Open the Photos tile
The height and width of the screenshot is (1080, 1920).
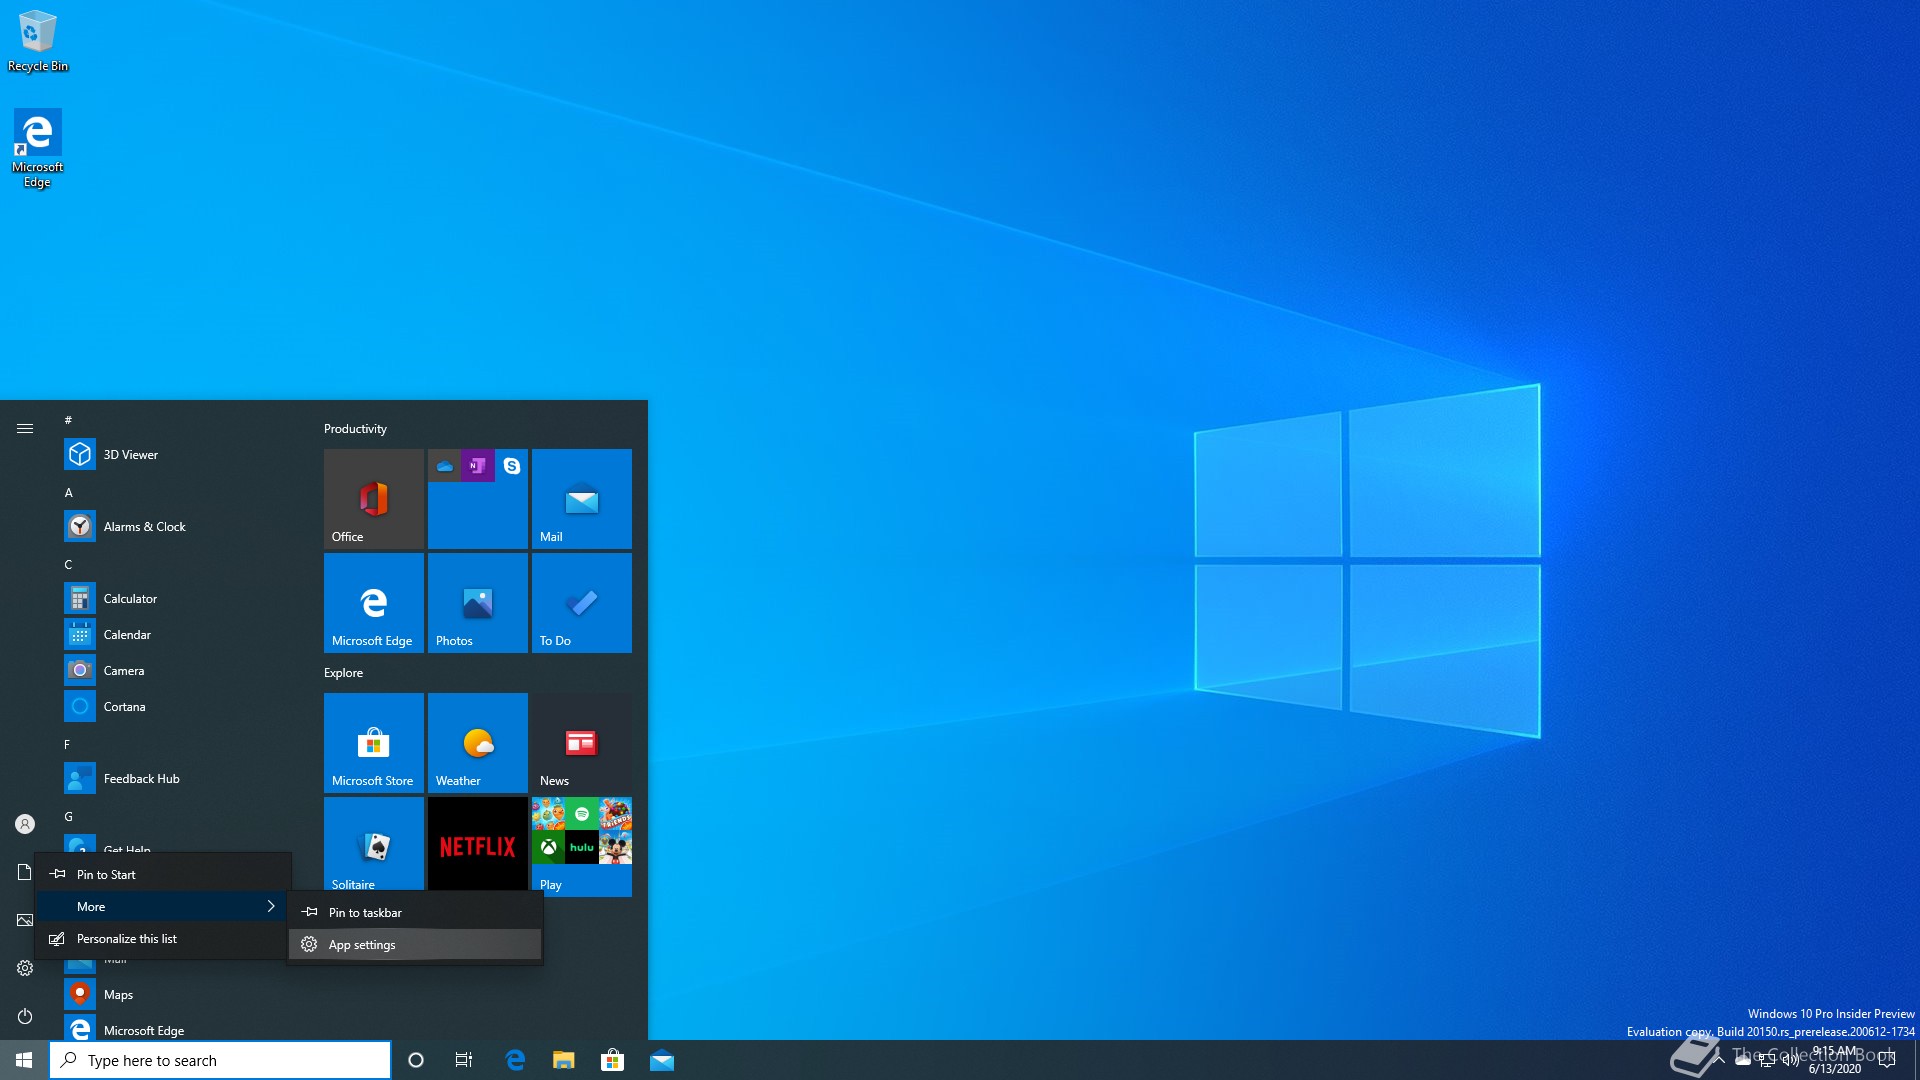[x=478, y=603]
